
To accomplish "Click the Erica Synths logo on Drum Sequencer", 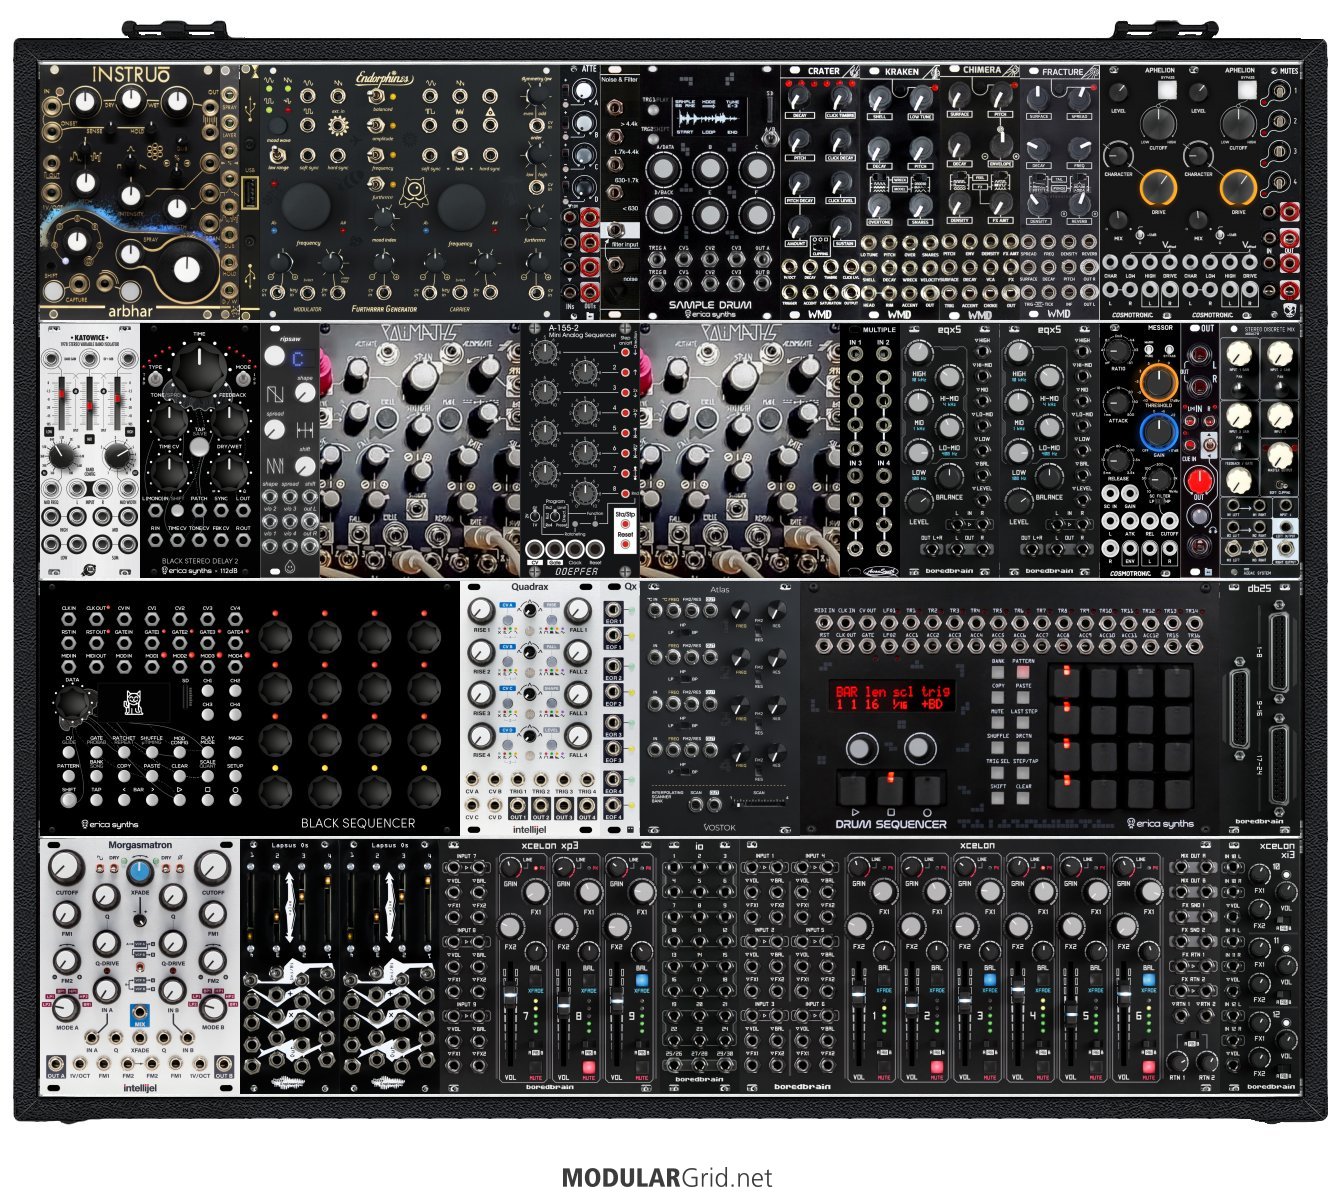I will 1161,824.
